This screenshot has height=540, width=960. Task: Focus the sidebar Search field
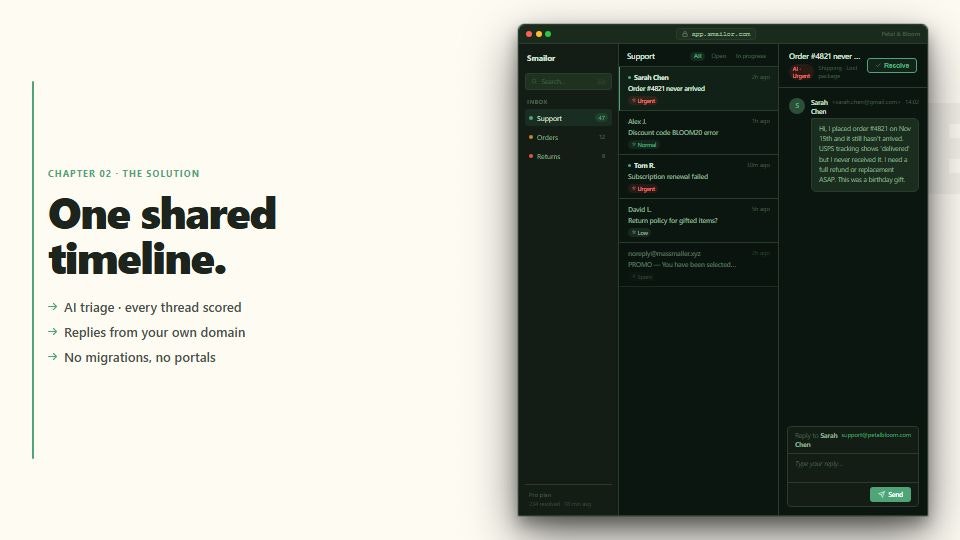pos(568,81)
